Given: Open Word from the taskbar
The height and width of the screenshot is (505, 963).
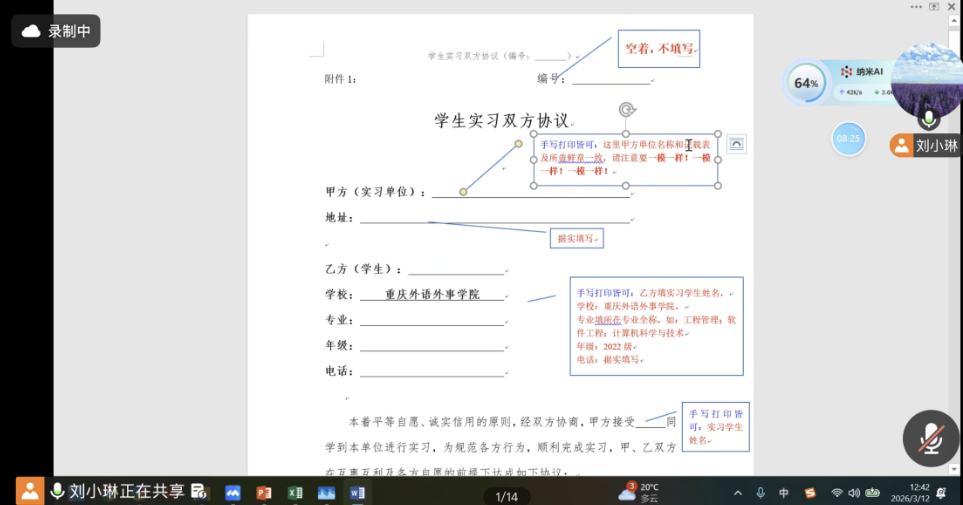Looking at the screenshot, I should pos(357,493).
